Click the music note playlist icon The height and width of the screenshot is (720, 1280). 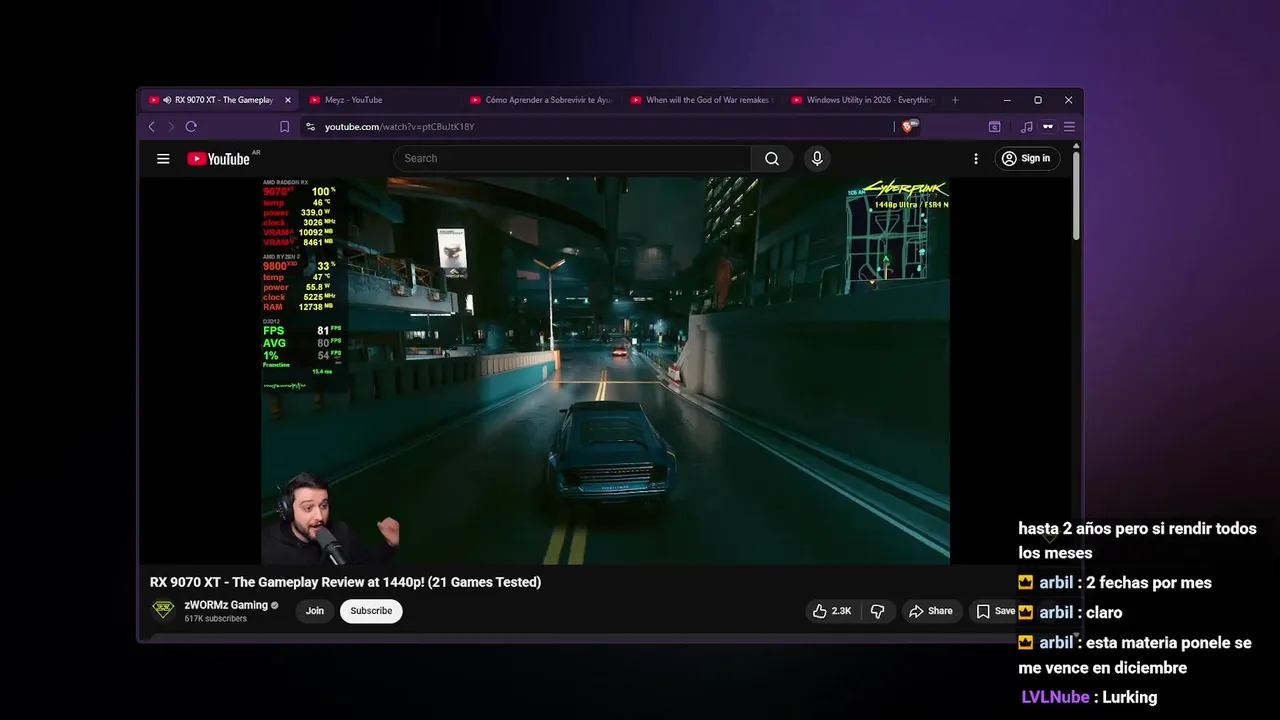[x=1026, y=127]
